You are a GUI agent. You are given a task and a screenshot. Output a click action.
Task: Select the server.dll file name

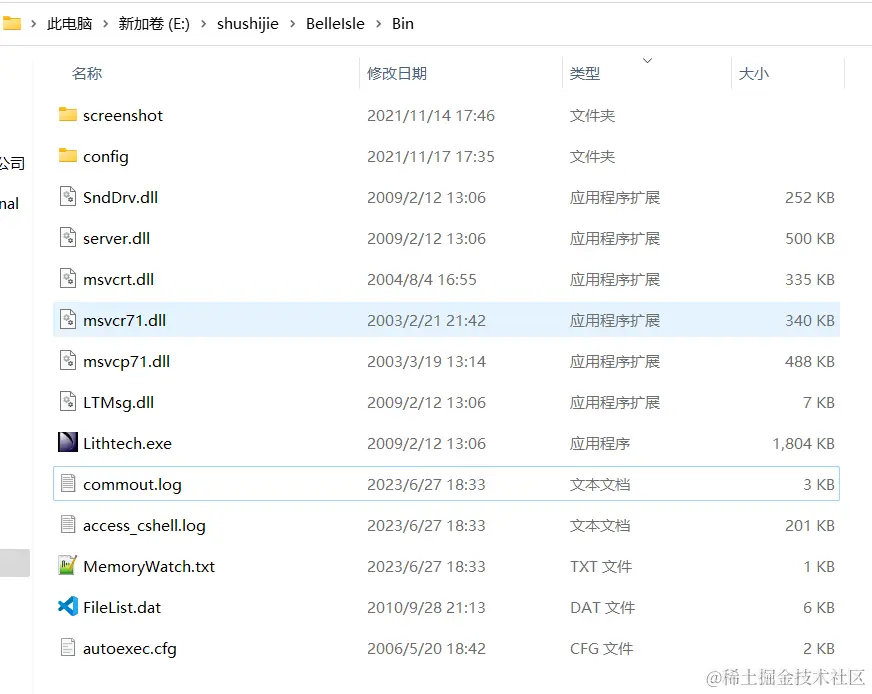coord(116,239)
